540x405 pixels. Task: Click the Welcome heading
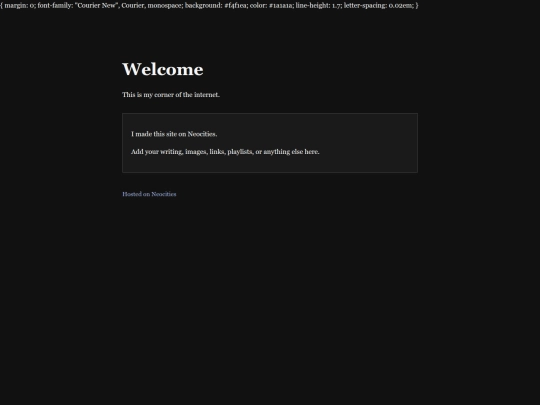(163, 70)
